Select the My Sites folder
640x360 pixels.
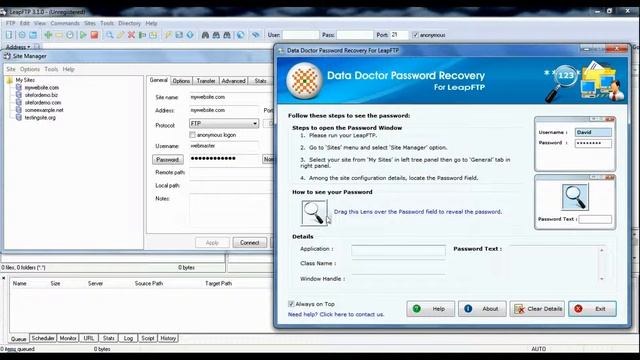21,80
